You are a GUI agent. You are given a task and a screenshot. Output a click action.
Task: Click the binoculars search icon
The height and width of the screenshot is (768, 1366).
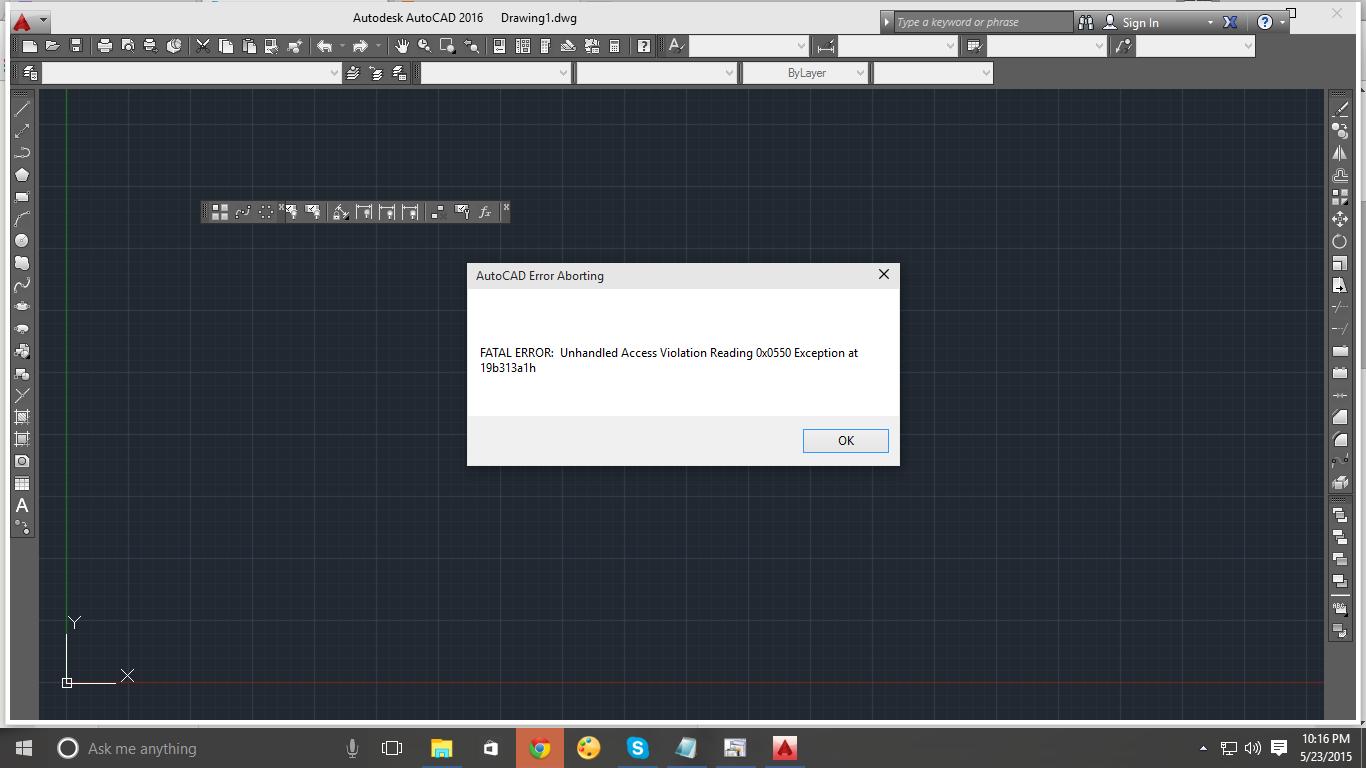1088,22
